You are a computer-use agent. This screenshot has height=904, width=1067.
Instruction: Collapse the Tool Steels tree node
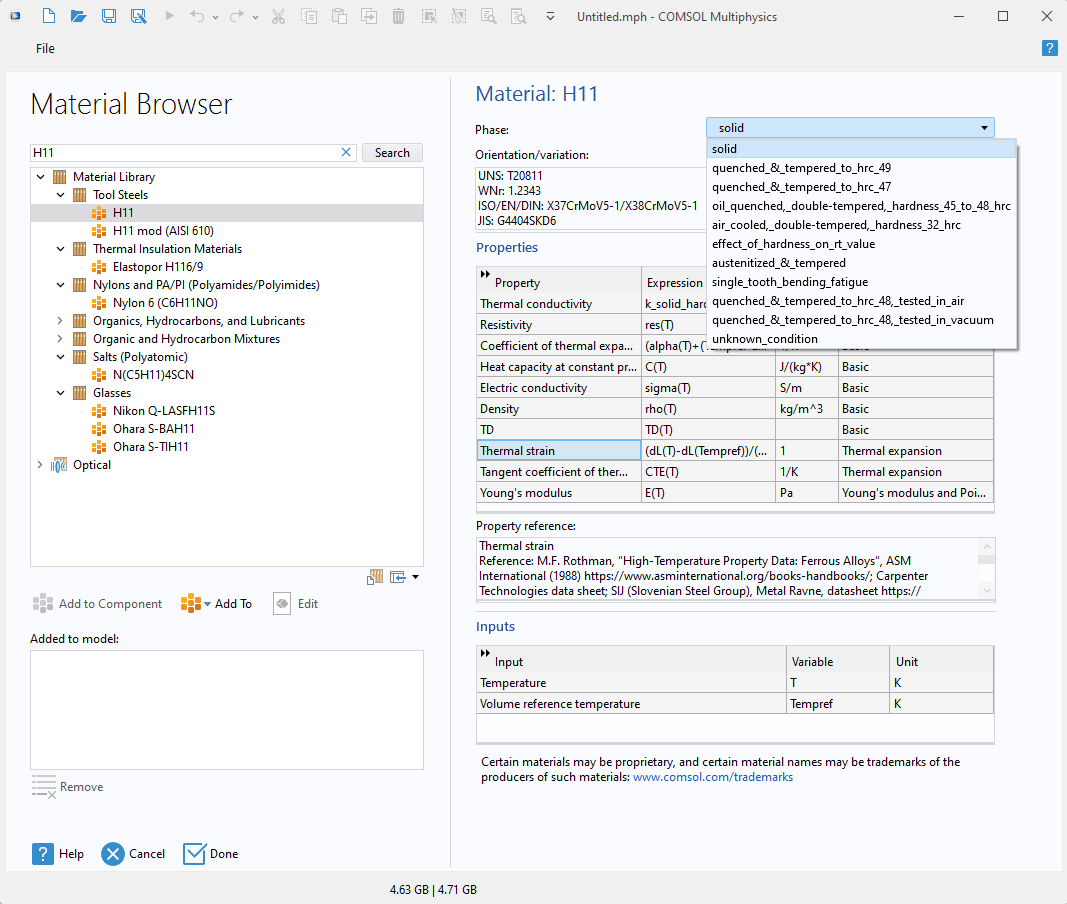pos(59,195)
